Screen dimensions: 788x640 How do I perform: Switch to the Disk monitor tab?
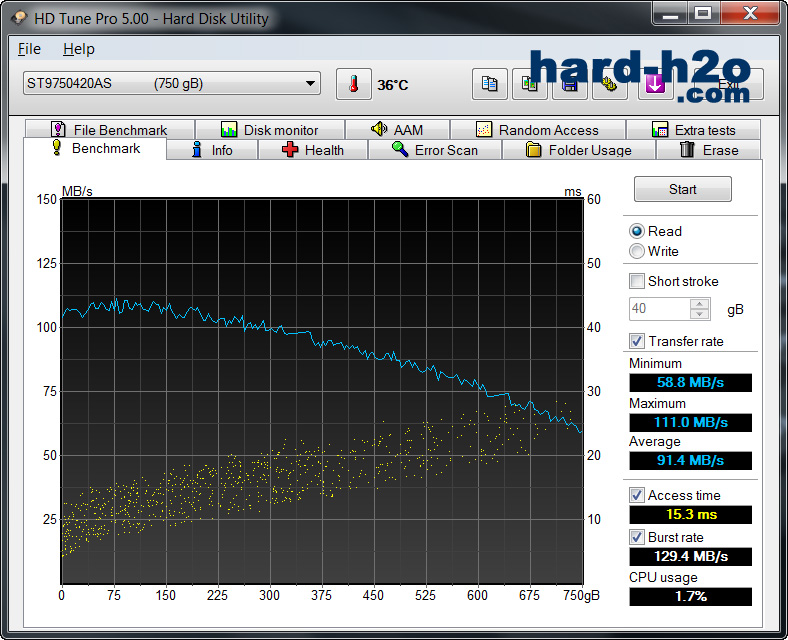(x=270, y=130)
